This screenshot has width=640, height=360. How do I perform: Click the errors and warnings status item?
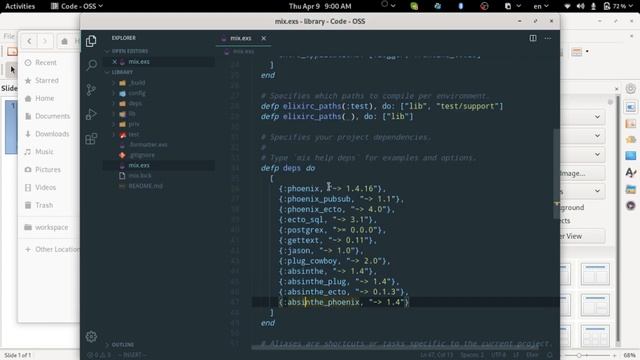click(98, 355)
